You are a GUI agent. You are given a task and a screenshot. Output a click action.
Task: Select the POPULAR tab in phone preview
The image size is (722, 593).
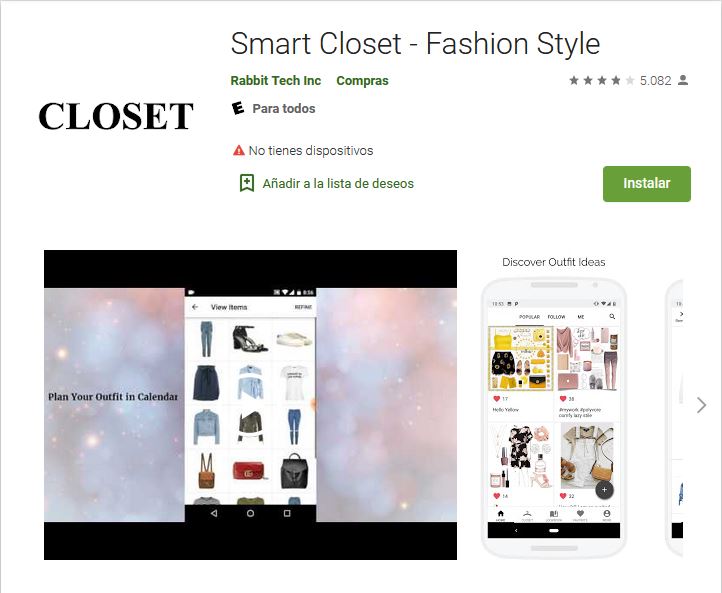click(529, 317)
